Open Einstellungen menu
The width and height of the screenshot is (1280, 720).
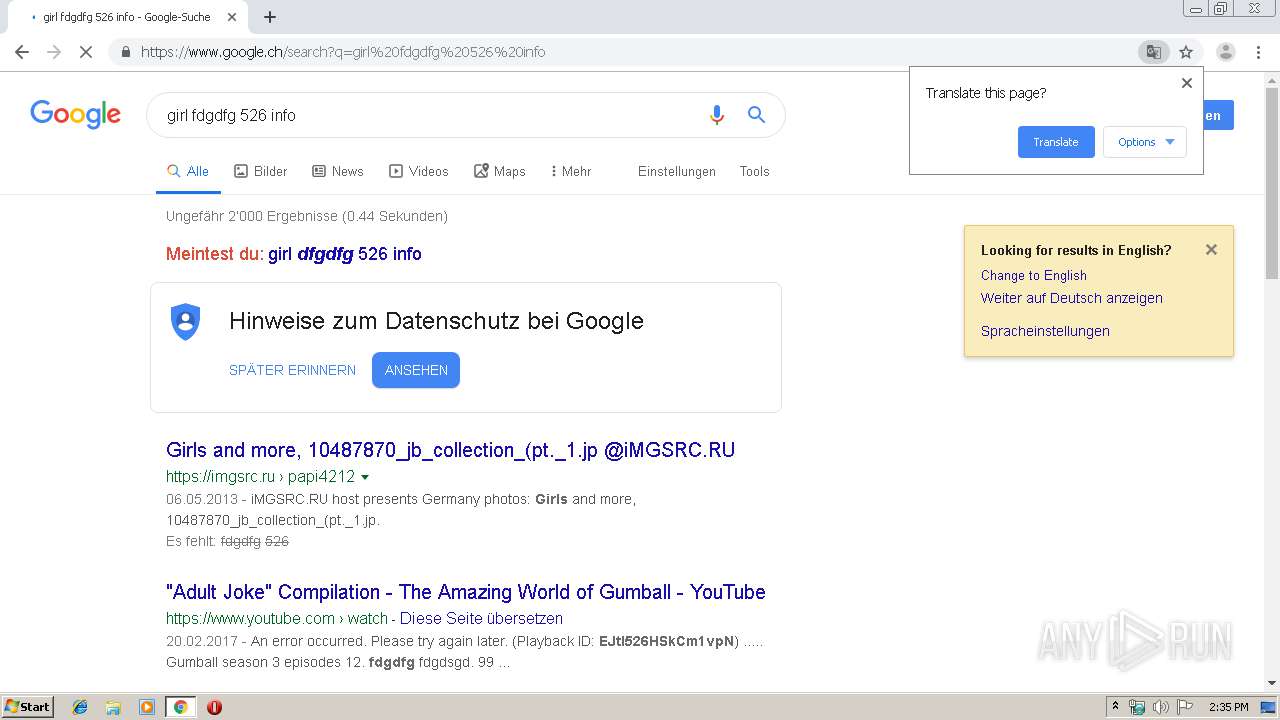[677, 171]
